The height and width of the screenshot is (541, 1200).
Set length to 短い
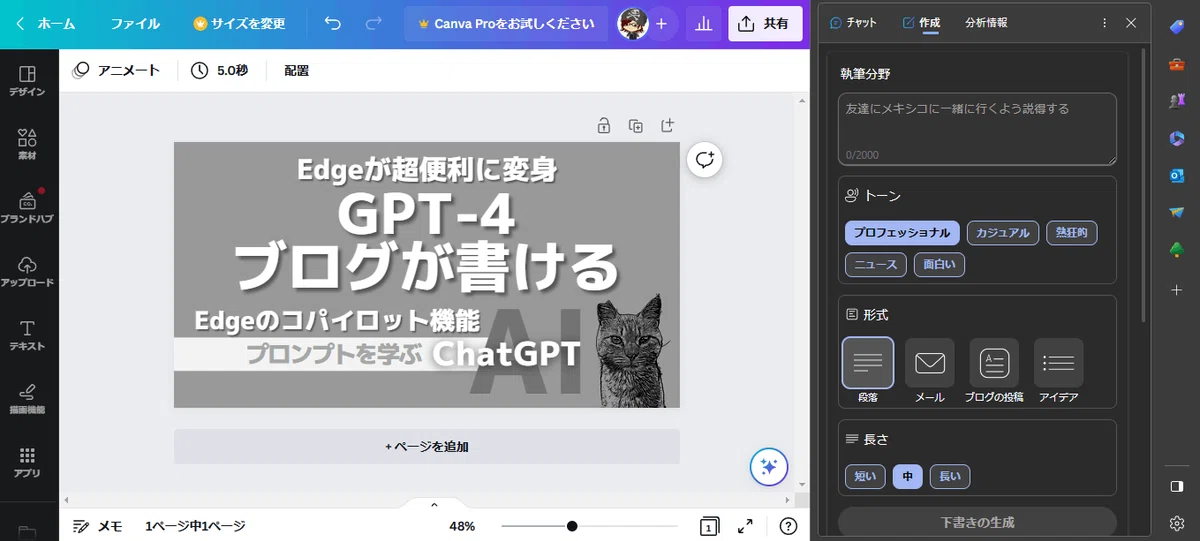865,477
